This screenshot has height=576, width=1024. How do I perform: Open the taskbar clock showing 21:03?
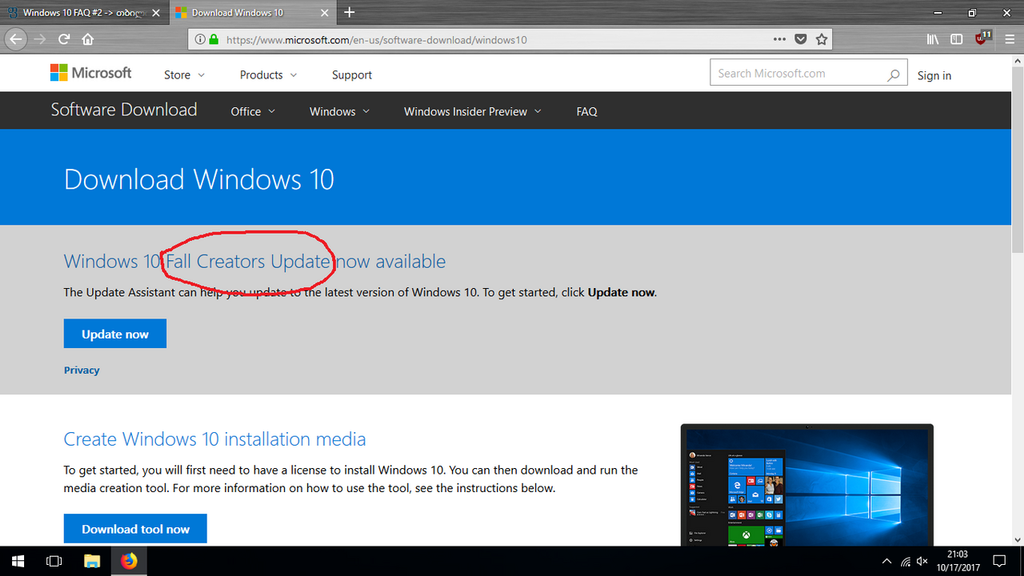[x=958, y=561]
